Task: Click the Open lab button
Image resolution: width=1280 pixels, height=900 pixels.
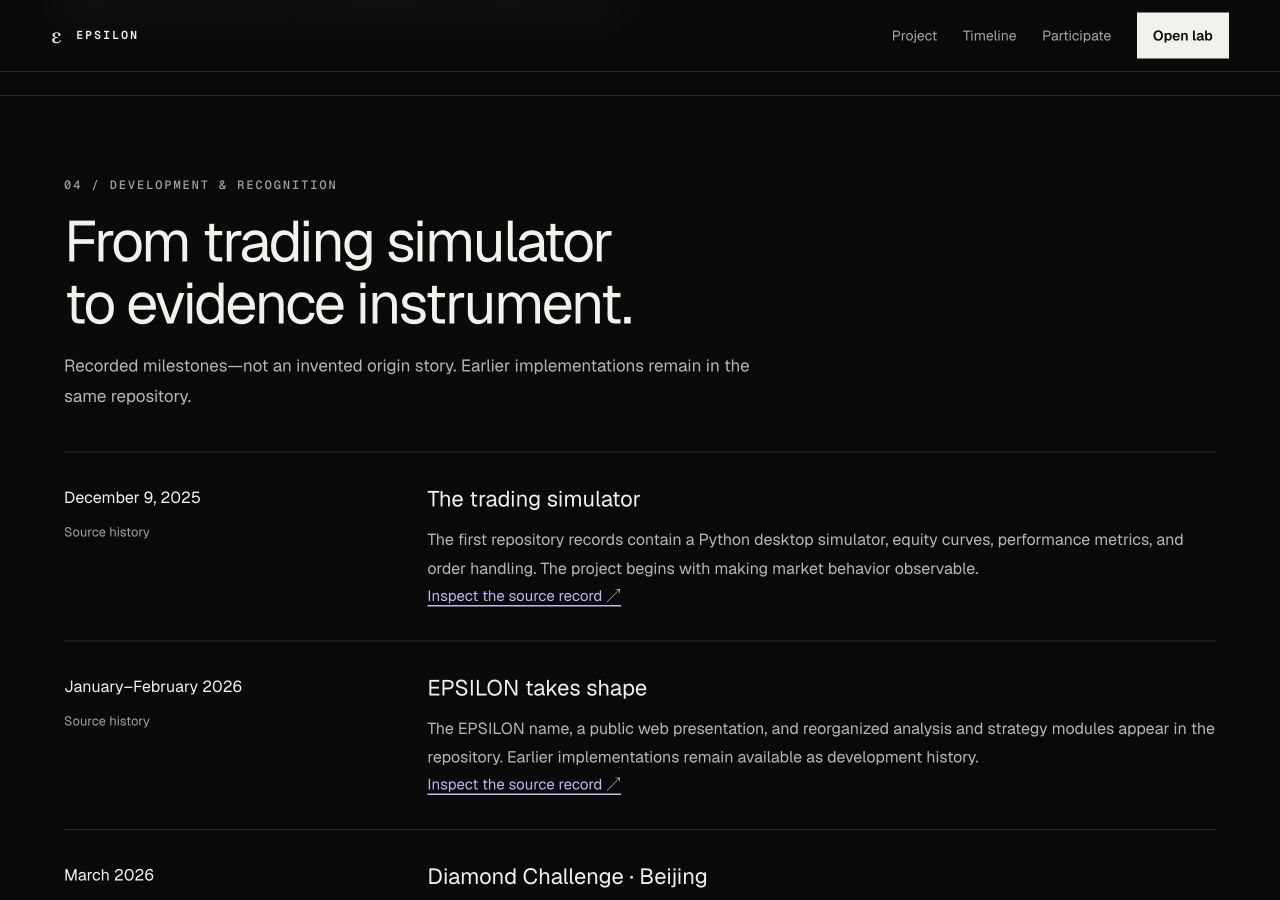Action: [1182, 36]
